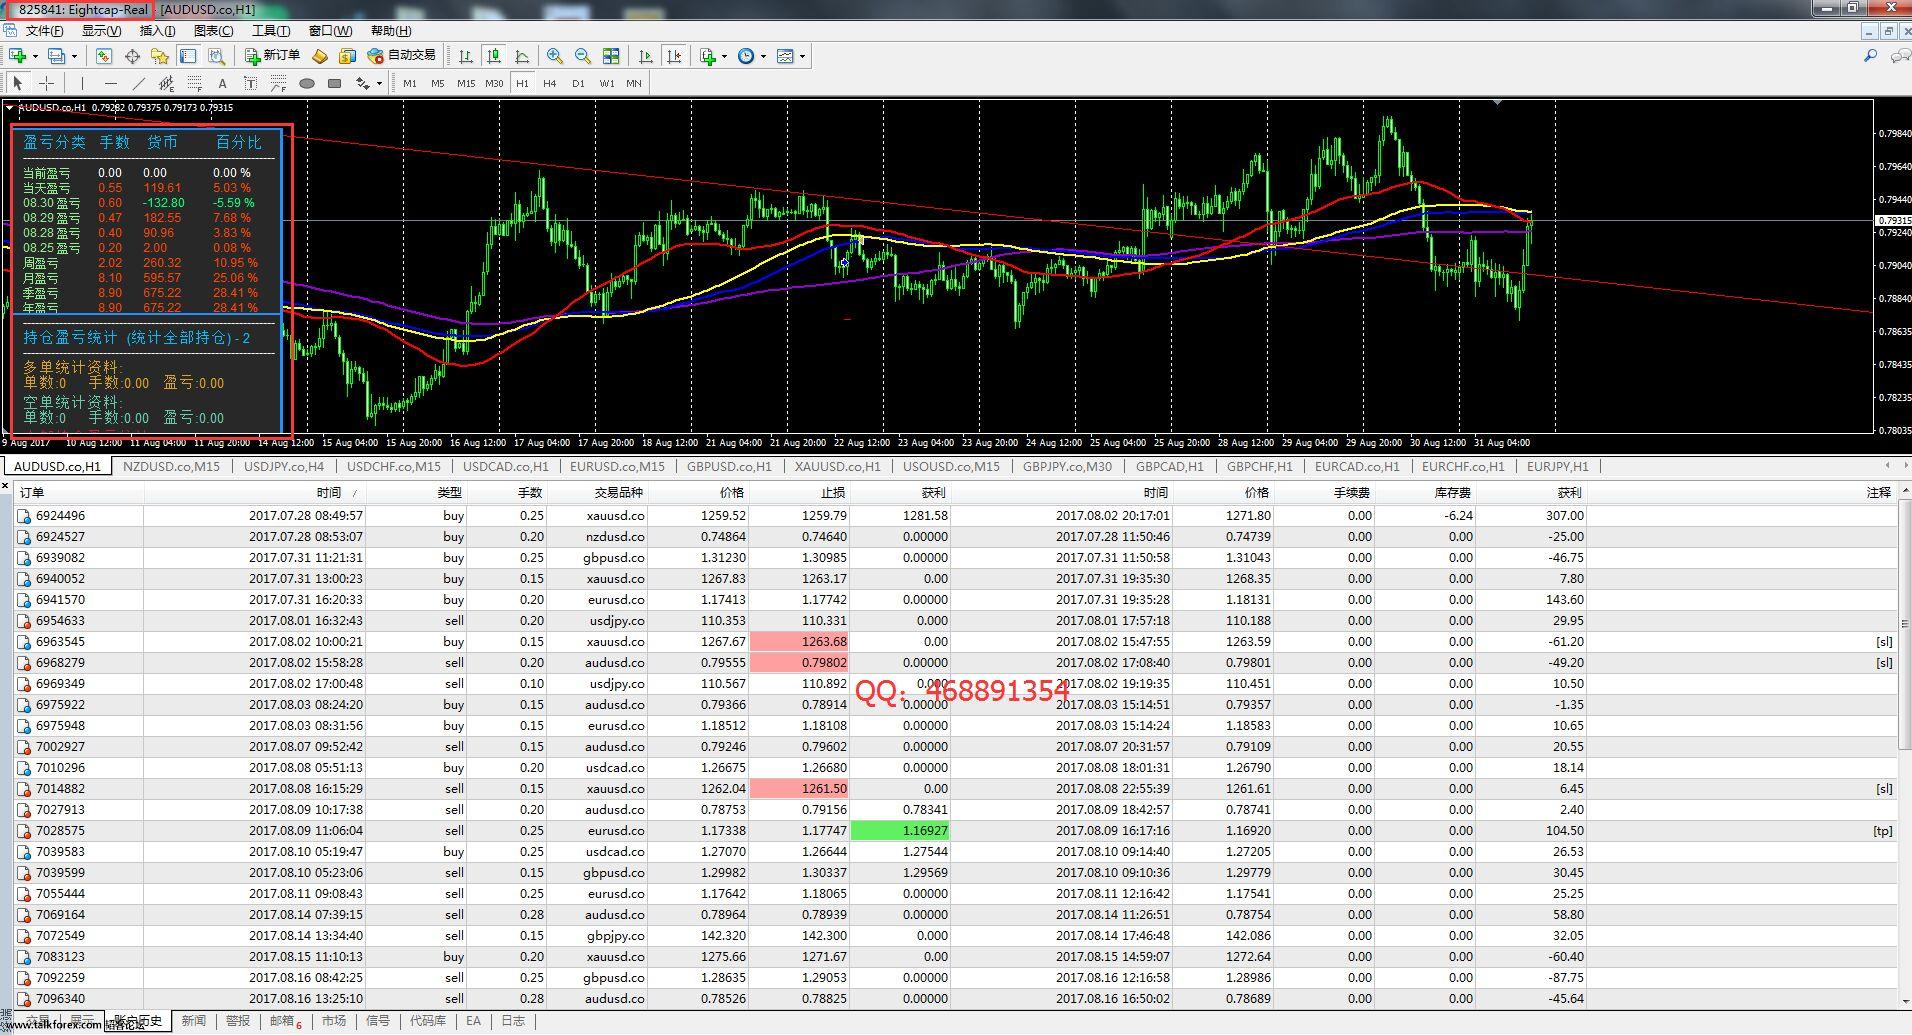1912x1035 pixels.
Task: Switch to the XAUUSD.co,H1 chart tab
Action: click(x=838, y=466)
